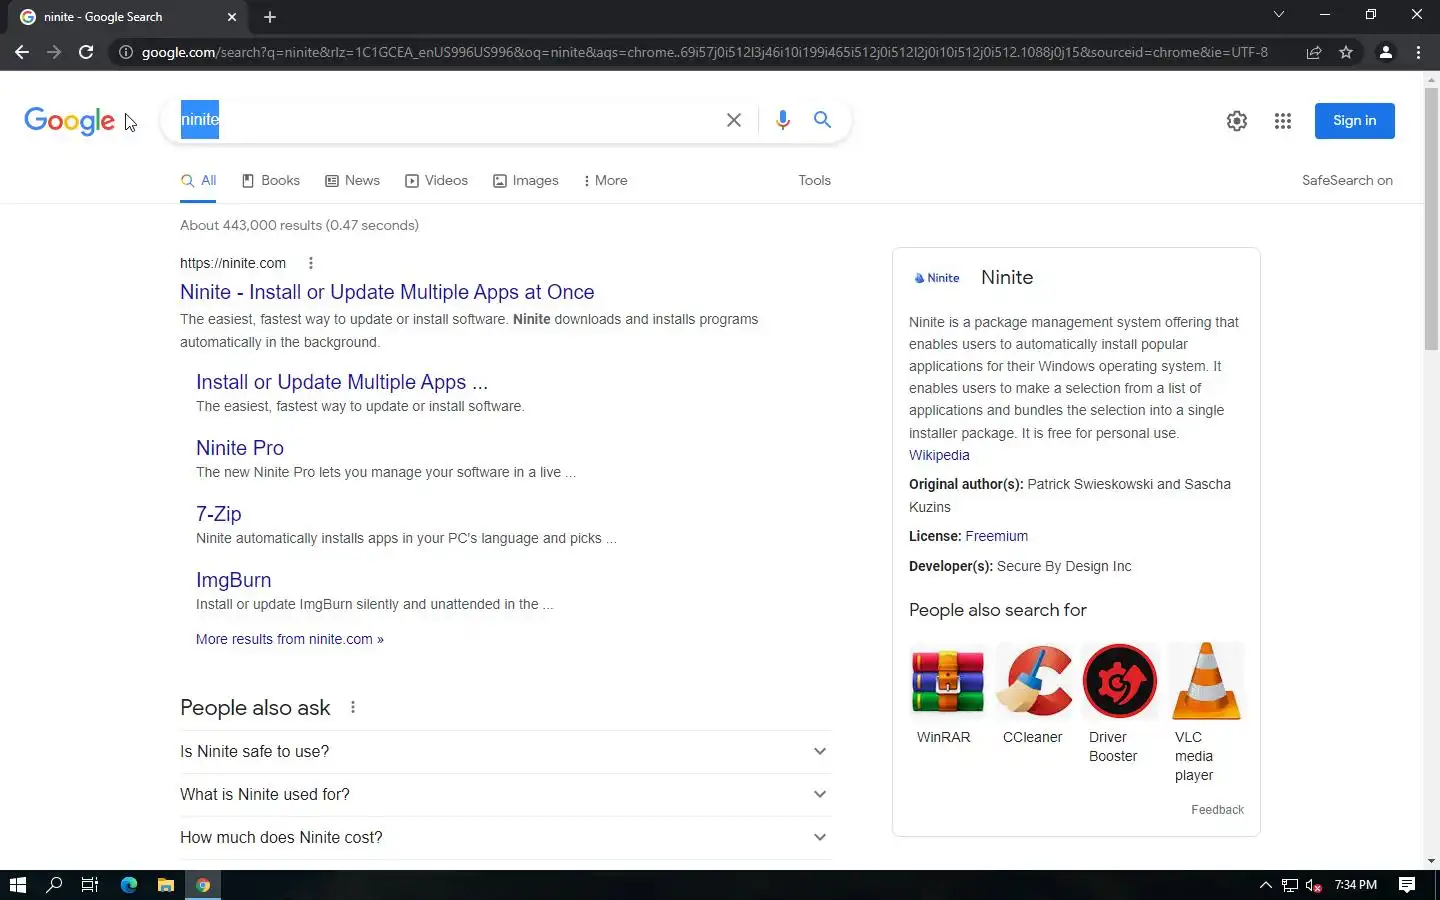Screen dimensions: 1440x900
Task: Bookmark this tab with the star icon
Action: pyautogui.click(x=1346, y=52)
